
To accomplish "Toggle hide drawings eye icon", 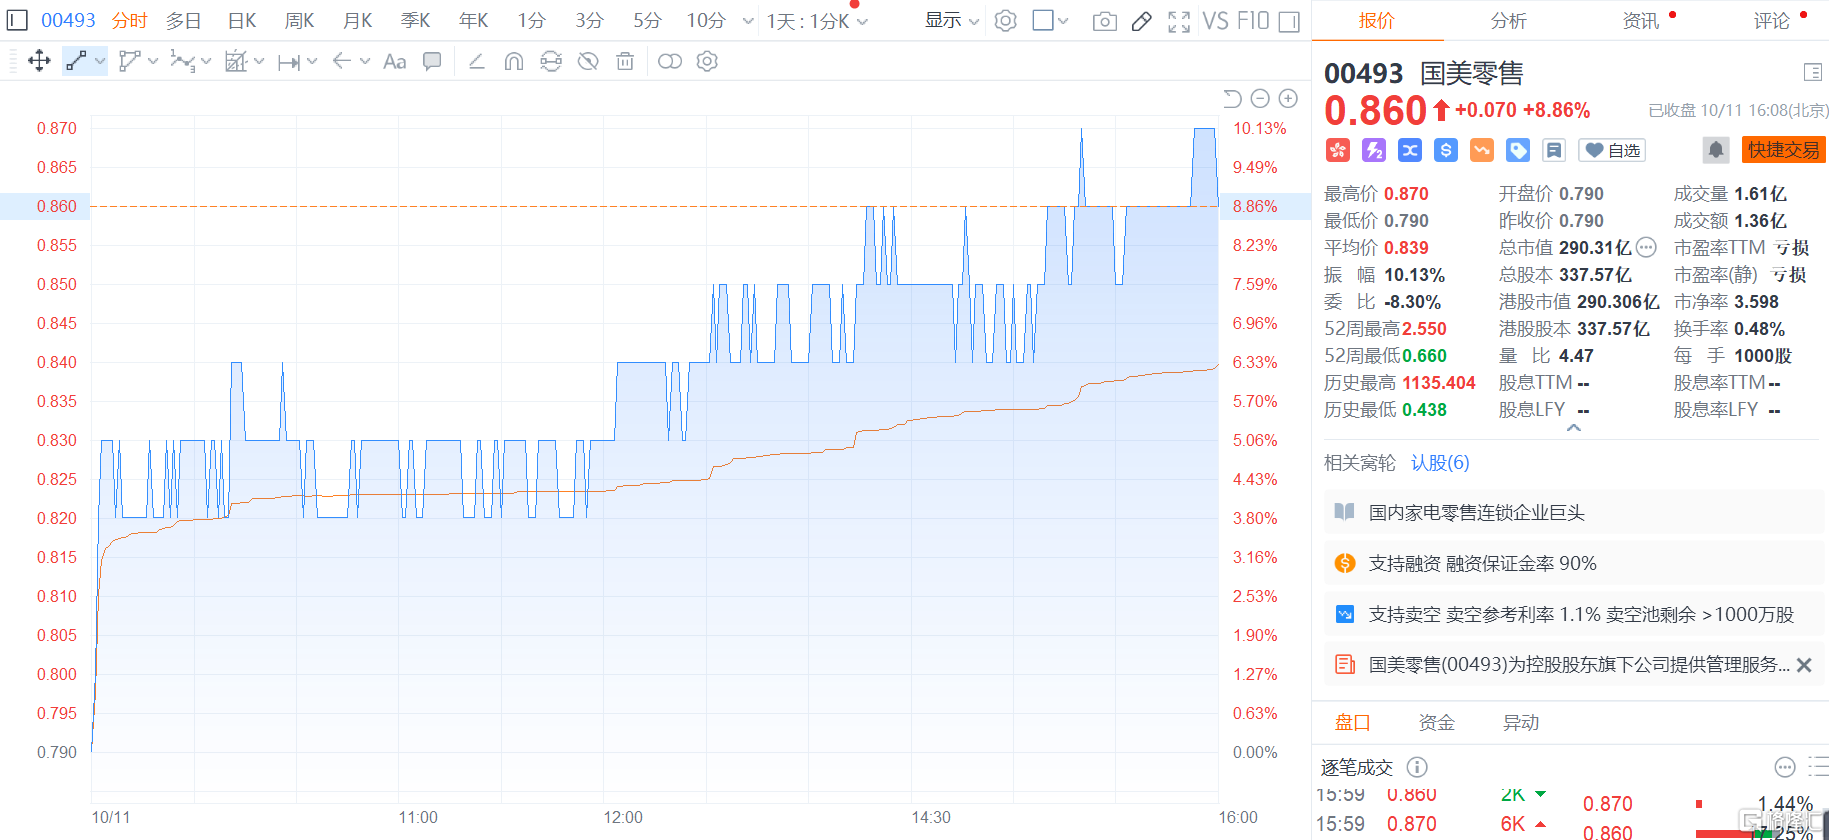I will [588, 61].
